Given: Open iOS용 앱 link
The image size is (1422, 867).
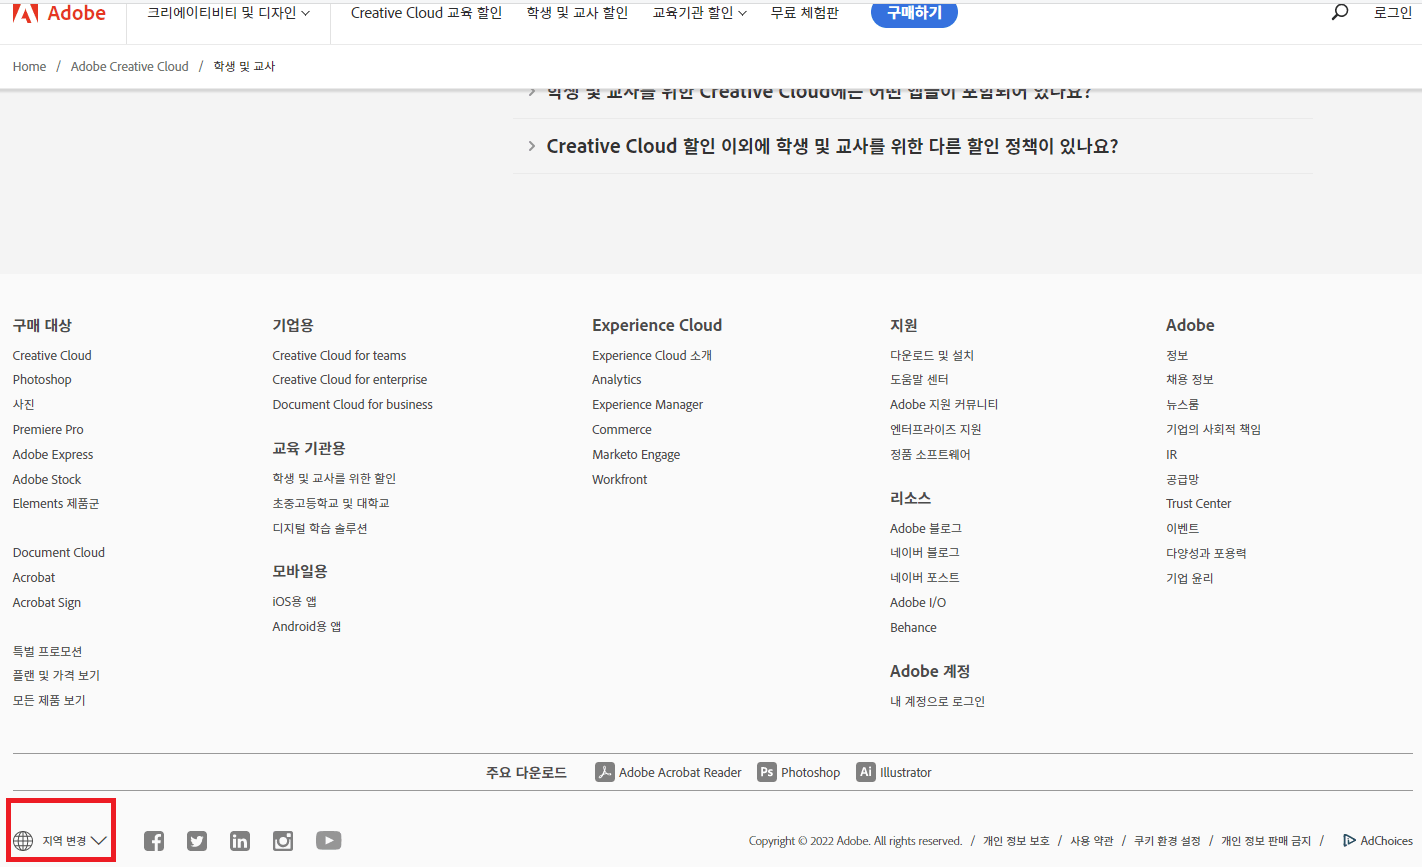Looking at the screenshot, I should click(295, 602).
